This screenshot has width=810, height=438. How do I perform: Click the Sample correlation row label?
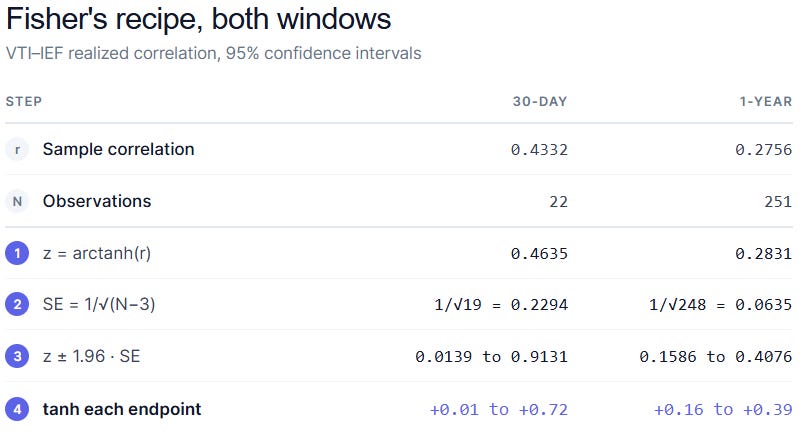point(118,149)
